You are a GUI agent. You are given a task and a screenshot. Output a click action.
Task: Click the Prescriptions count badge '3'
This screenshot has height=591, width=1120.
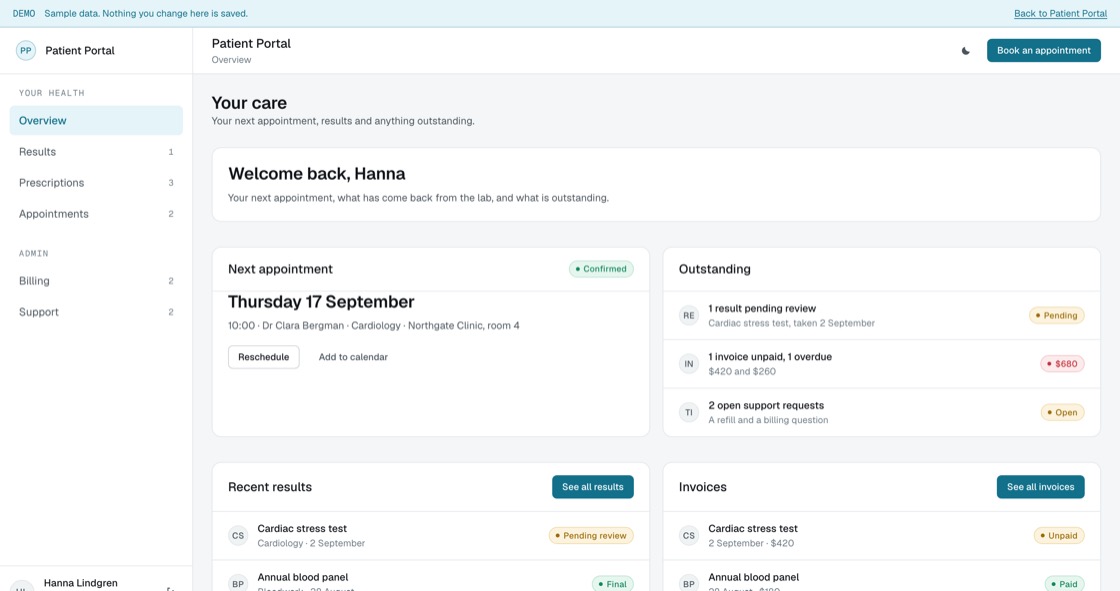[171, 183]
